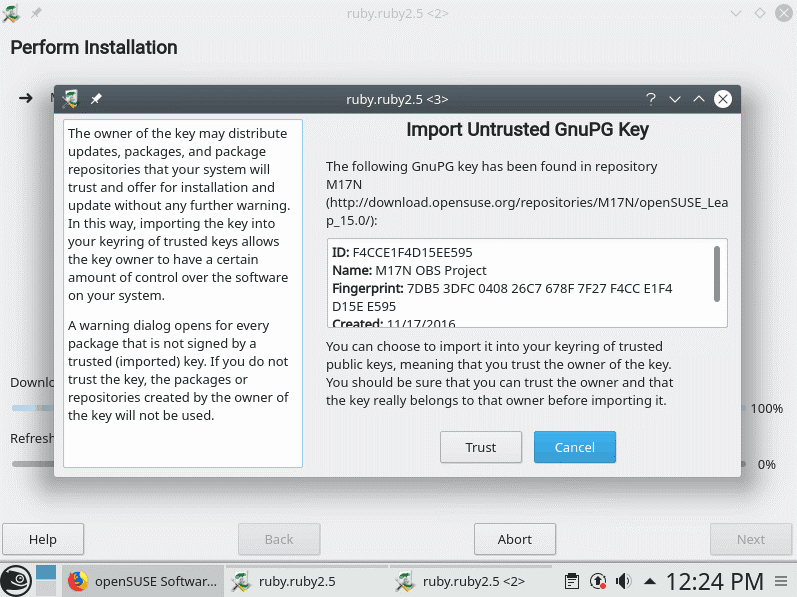Click the repository URL text
Screen dimensions: 797x597
tap(527, 211)
